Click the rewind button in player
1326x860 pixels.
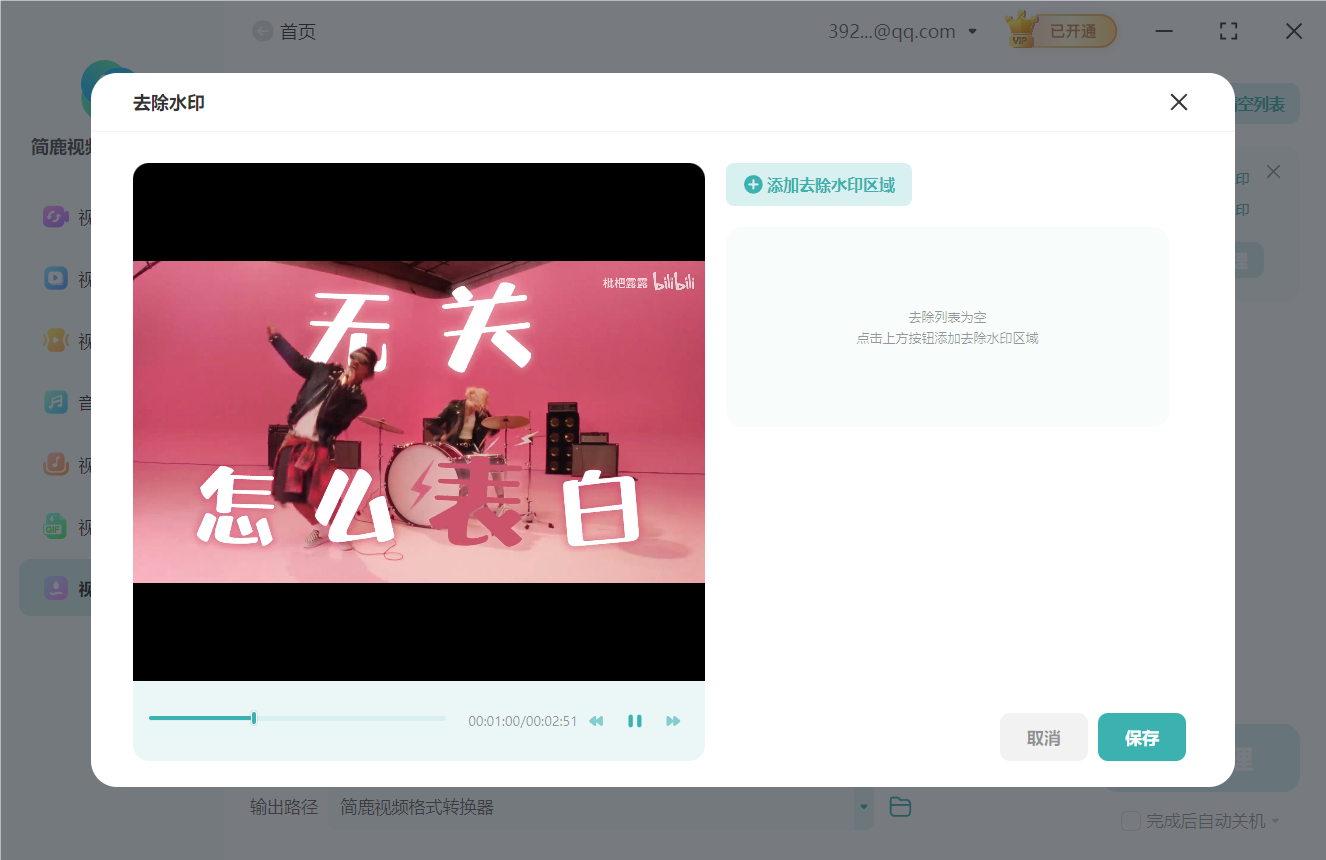click(x=596, y=721)
